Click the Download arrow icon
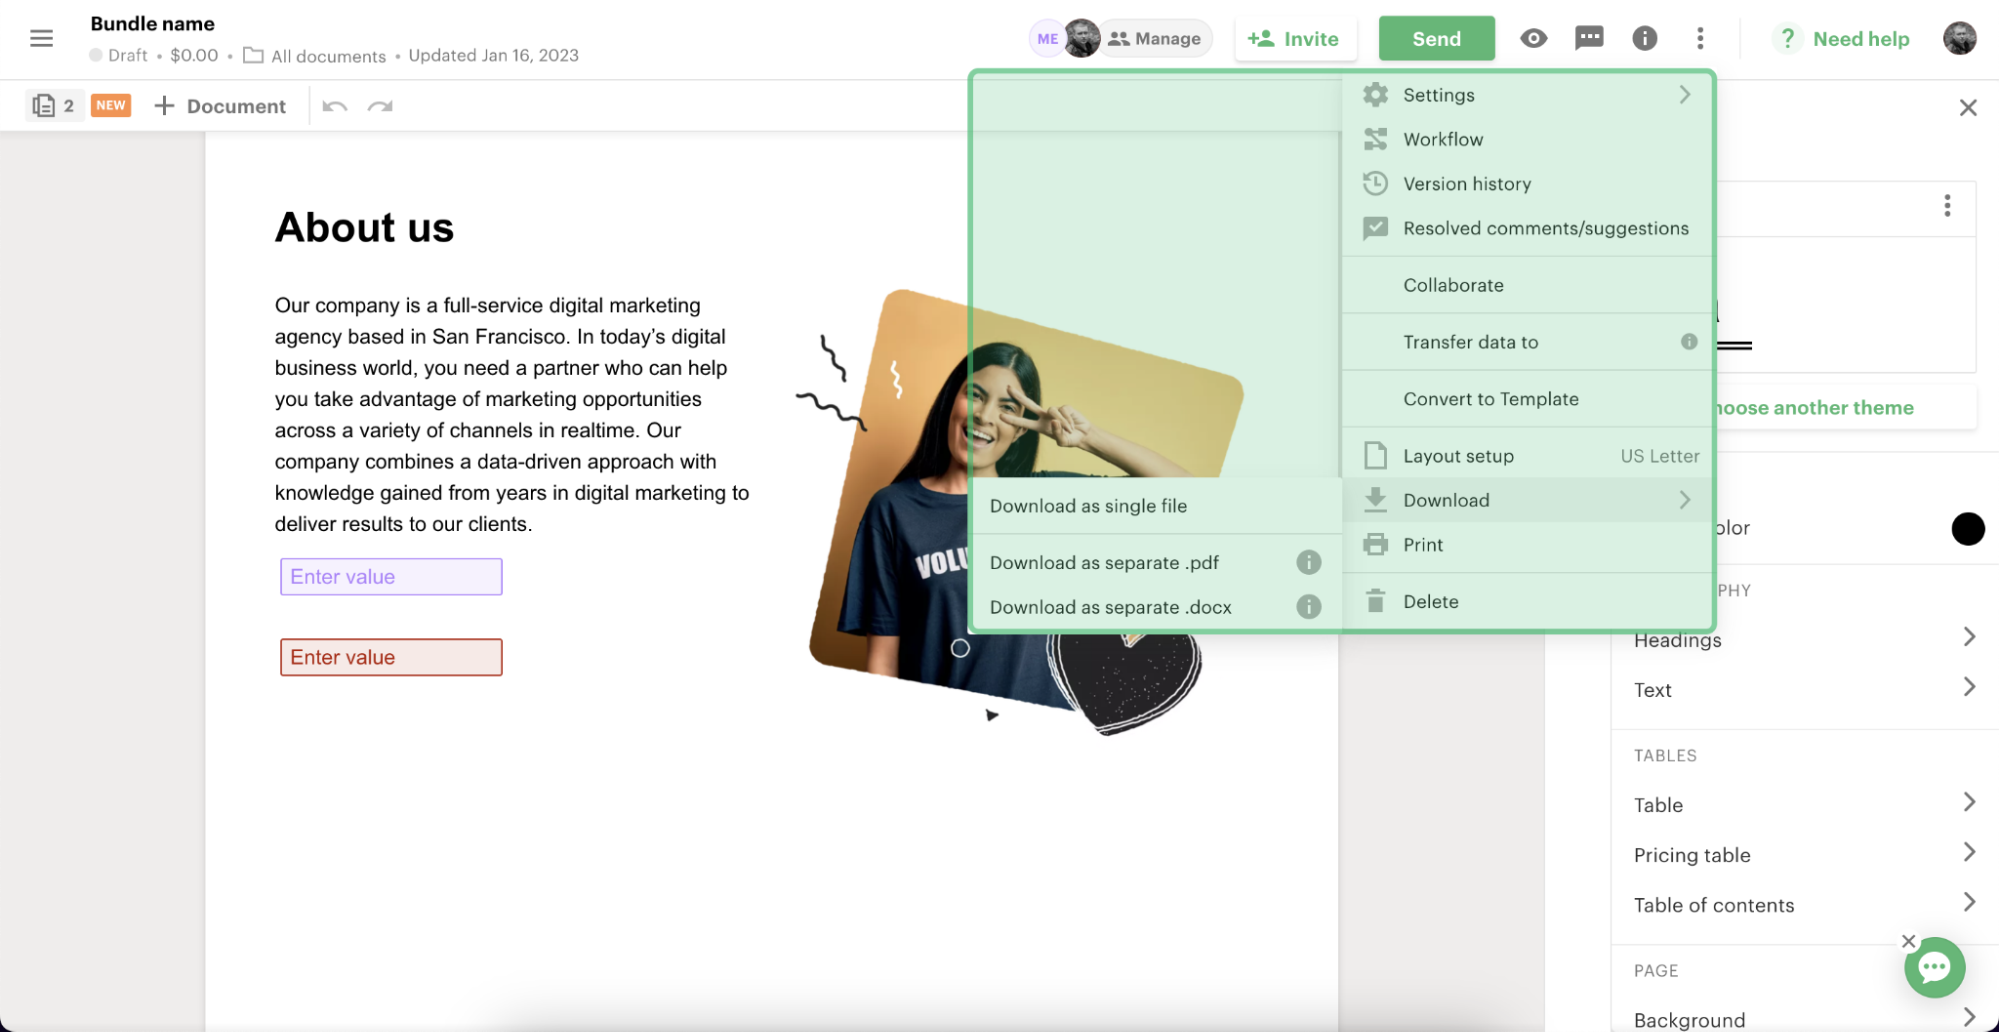The height and width of the screenshot is (1032, 1999). point(1376,500)
